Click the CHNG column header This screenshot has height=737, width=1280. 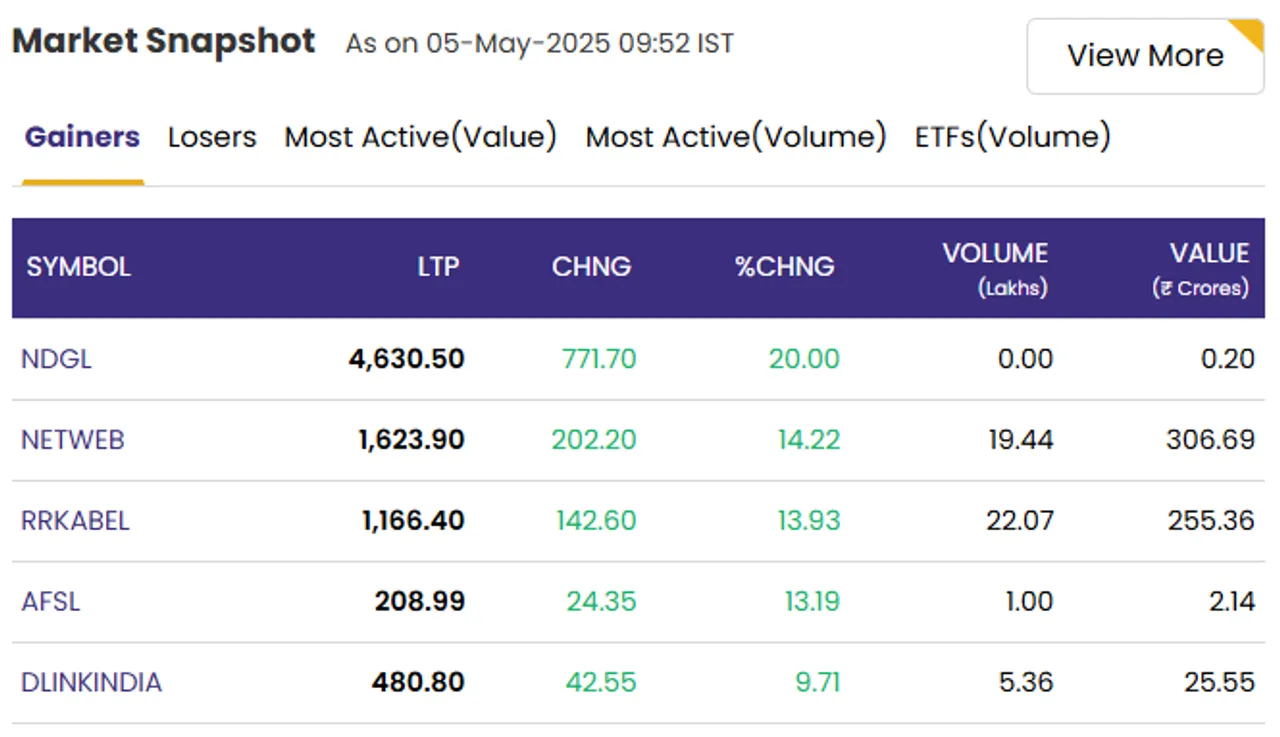[x=591, y=267]
